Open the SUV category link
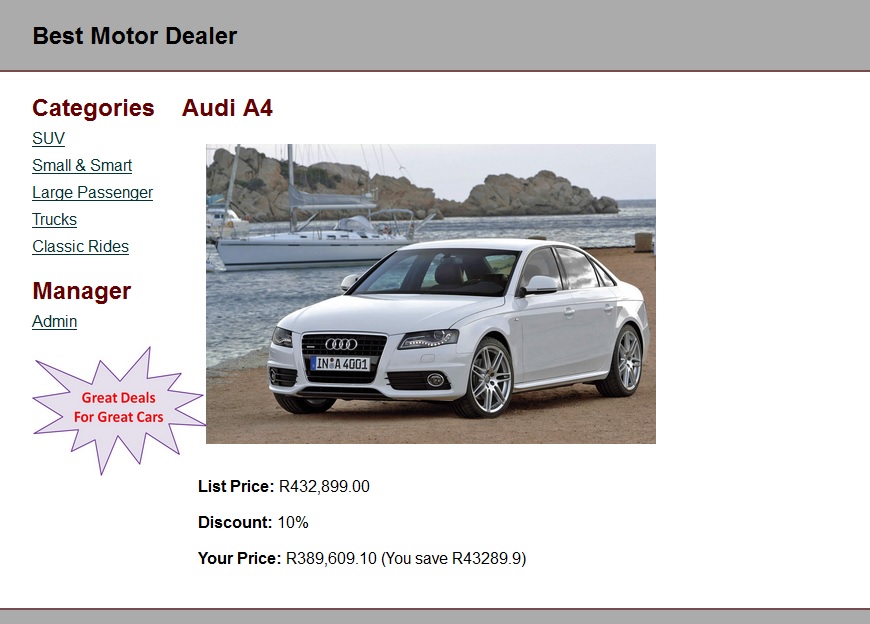Viewport: 870px width, 624px height. click(48, 138)
